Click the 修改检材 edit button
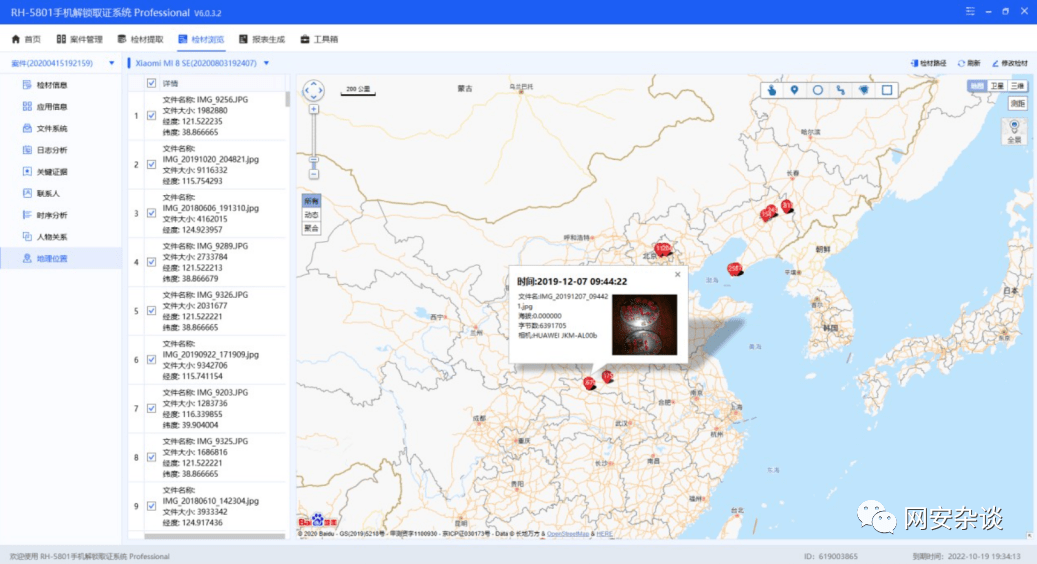This screenshot has width=1037, height=564. (1009, 63)
